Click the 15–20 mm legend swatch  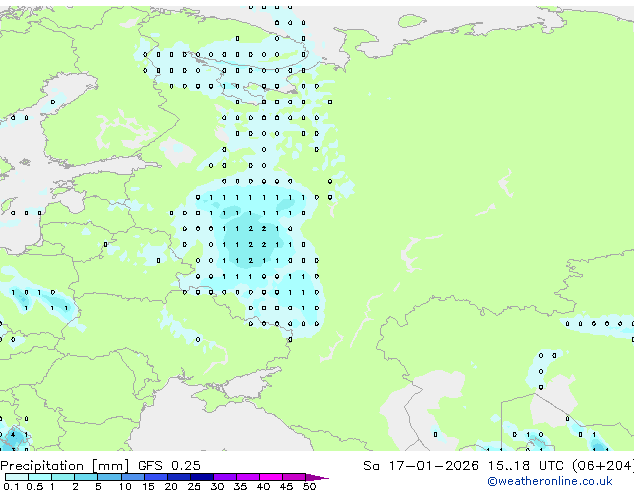click(x=155, y=477)
